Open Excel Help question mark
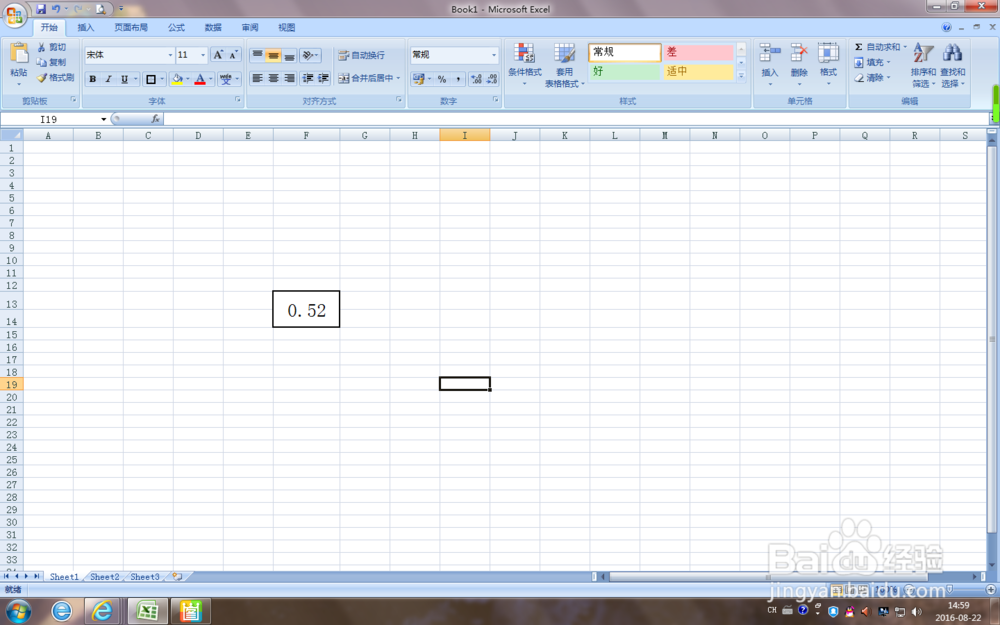The width and height of the screenshot is (1000, 625). (946, 27)
